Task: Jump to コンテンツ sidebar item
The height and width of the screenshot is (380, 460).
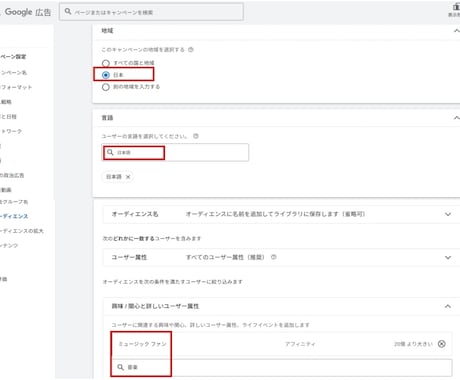Action: click(9, 246)
